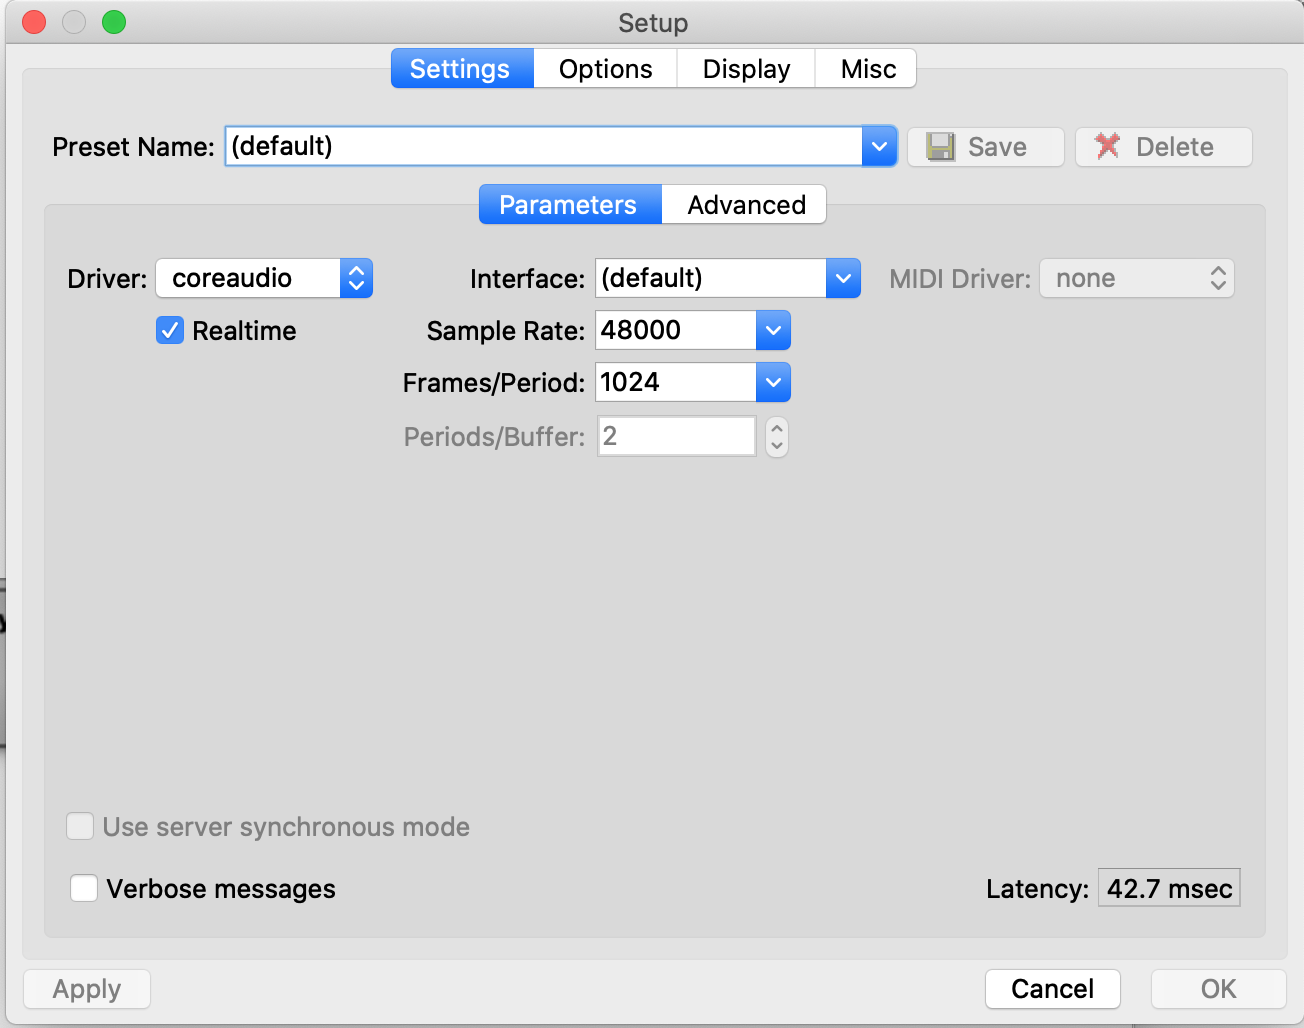The image size is (1304, 1028).
Task: Open the MIDI Driver dropdown
Action: tap(1137, 278)
